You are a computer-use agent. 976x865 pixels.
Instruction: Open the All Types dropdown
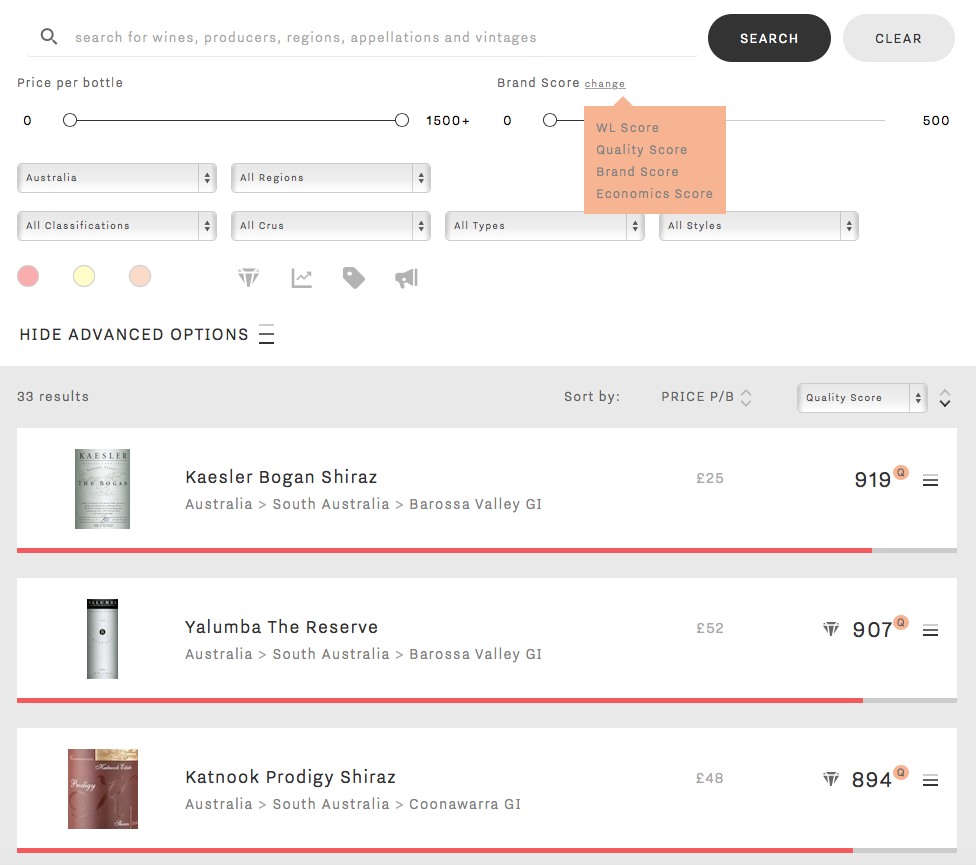(545, 226)
